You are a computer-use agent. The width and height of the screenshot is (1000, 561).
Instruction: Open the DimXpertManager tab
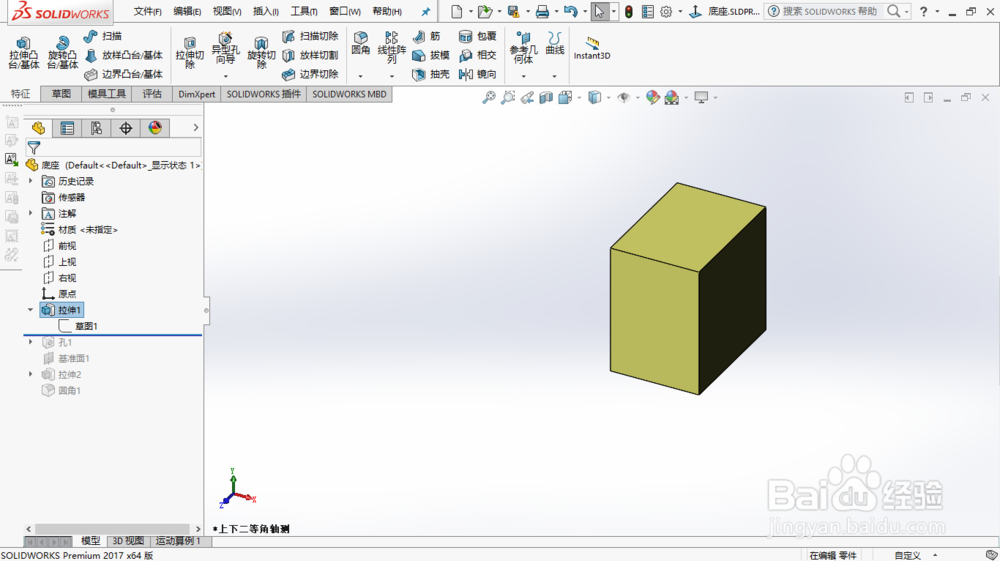pyautogui.click(x=126, y=128)
